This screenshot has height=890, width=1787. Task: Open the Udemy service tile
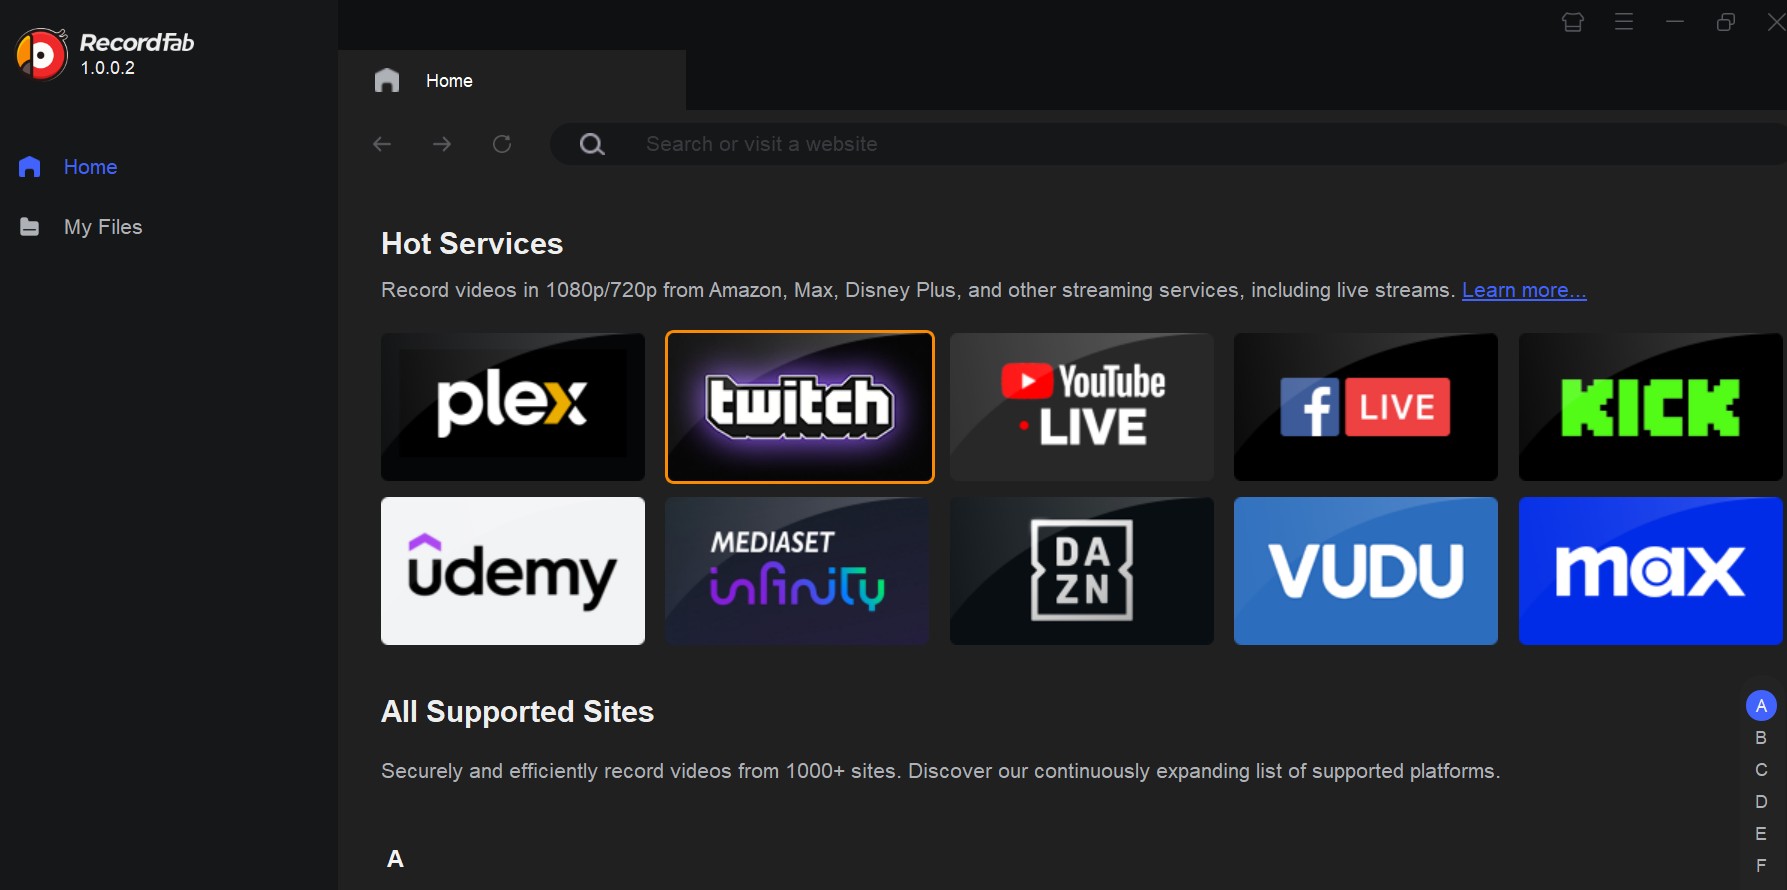[x=513, y=571]
